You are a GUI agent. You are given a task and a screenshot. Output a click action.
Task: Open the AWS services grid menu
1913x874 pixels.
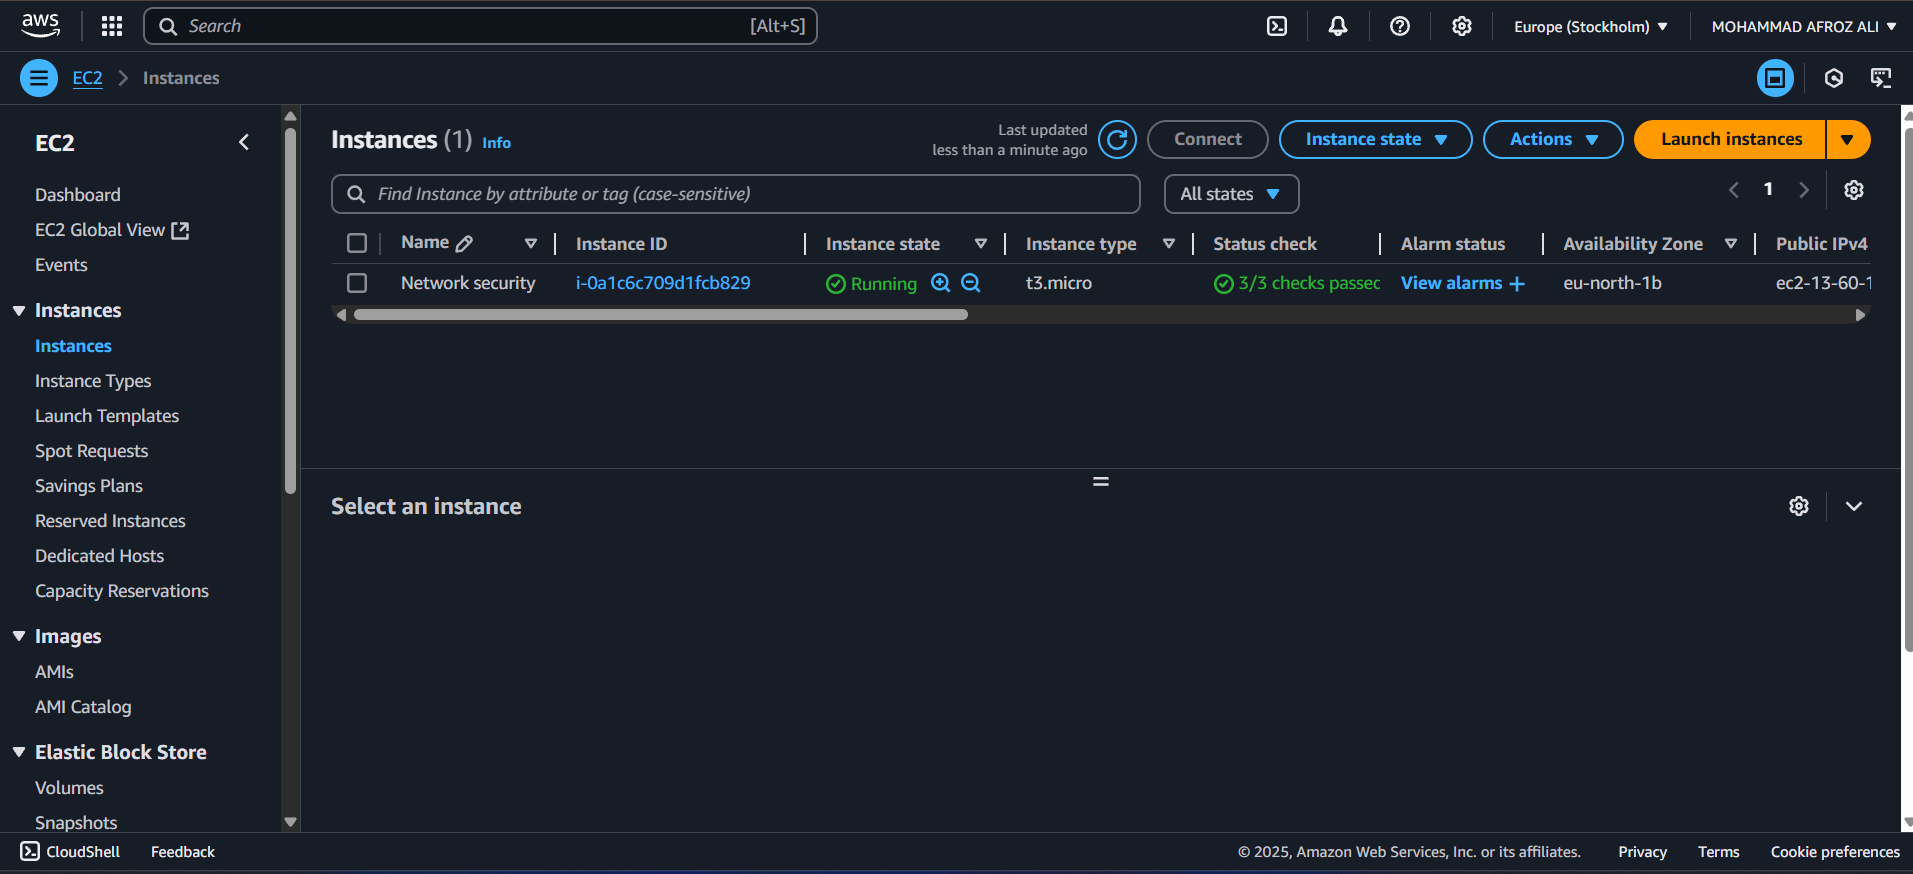click(112, 26)
